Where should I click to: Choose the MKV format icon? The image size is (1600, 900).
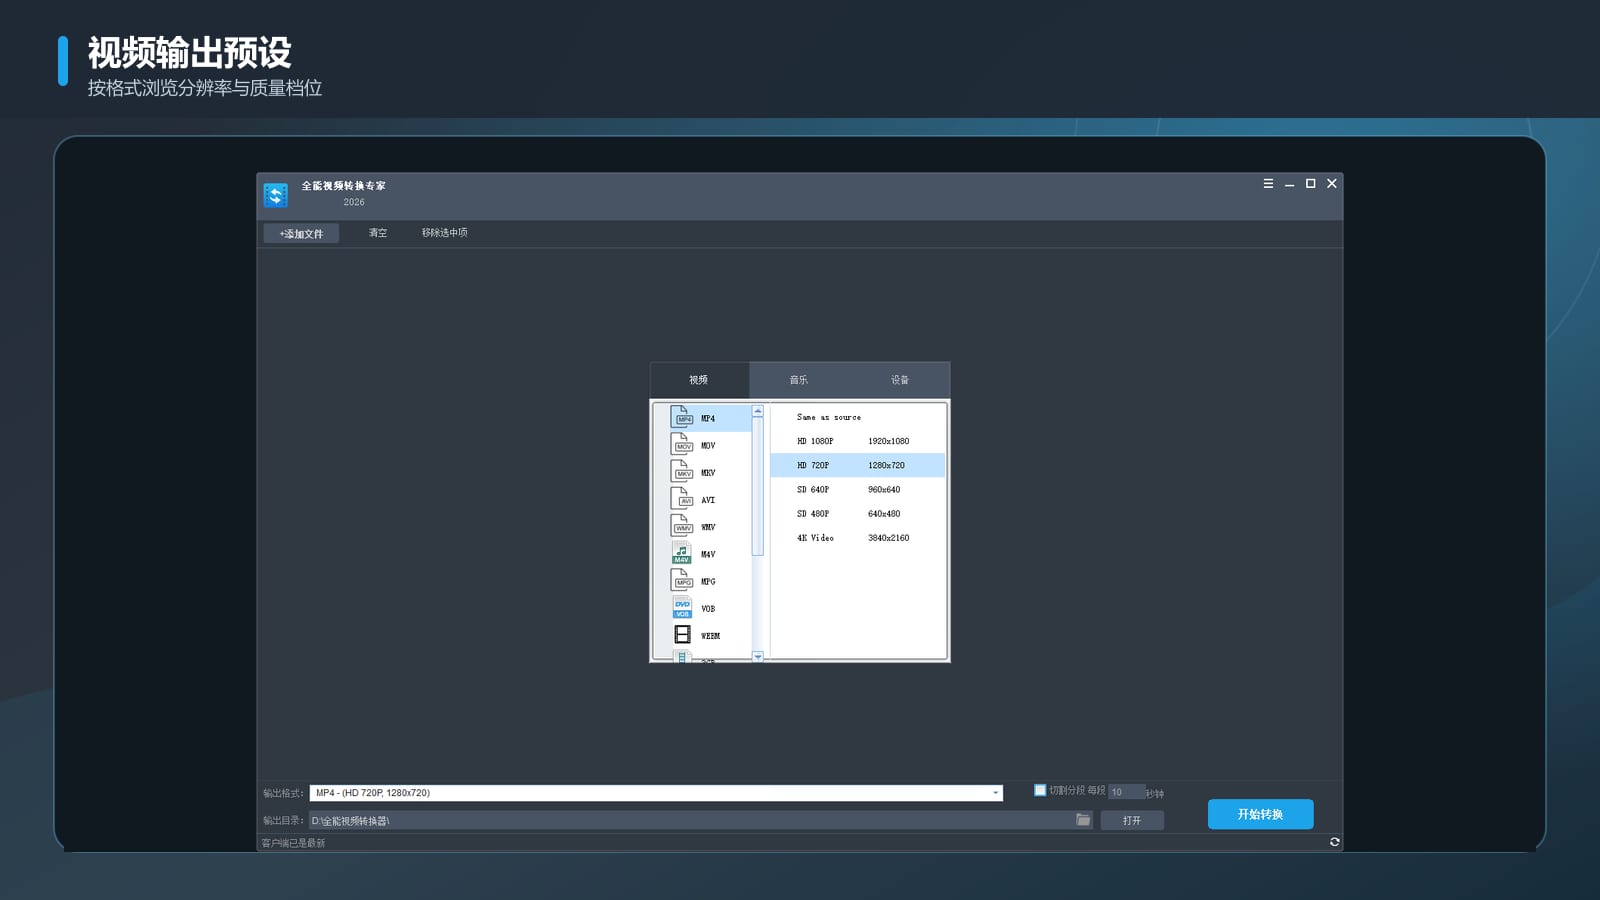[682, 471]
